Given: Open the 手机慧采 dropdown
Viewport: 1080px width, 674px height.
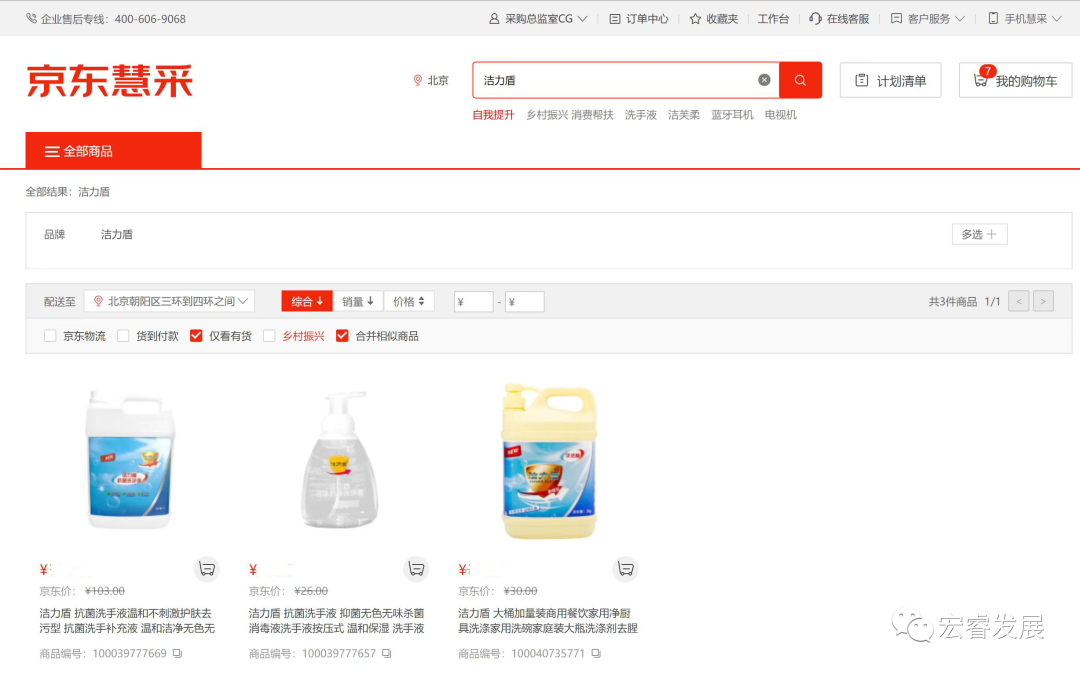Looking at the screenshot, I should pos(1025,18).
